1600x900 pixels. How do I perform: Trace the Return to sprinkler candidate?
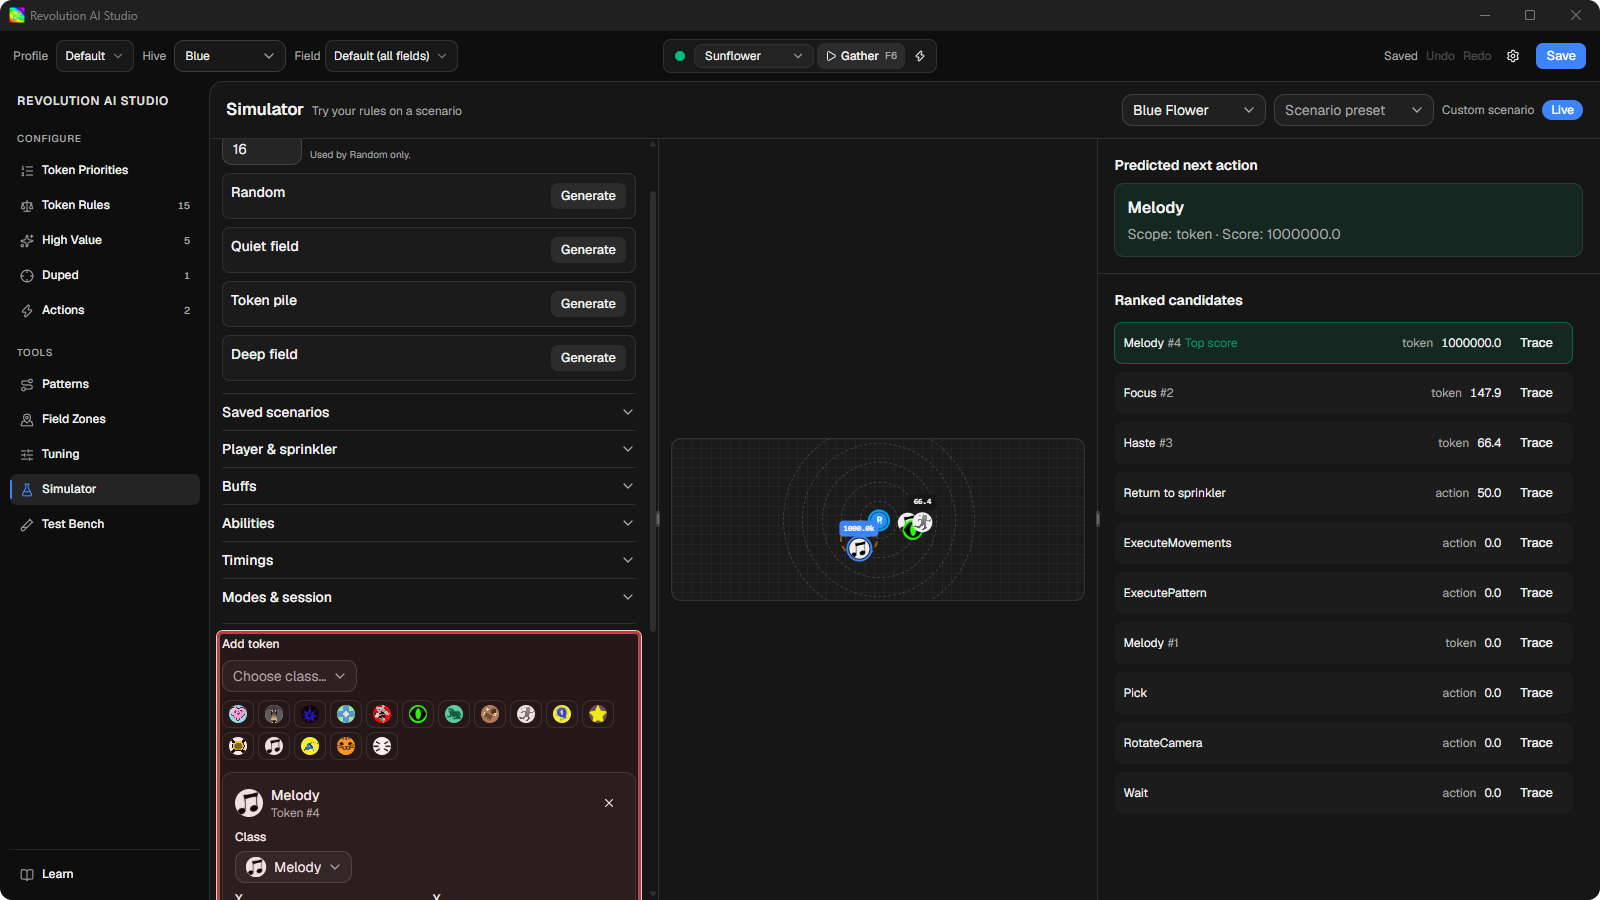[x=1536, y=493]
